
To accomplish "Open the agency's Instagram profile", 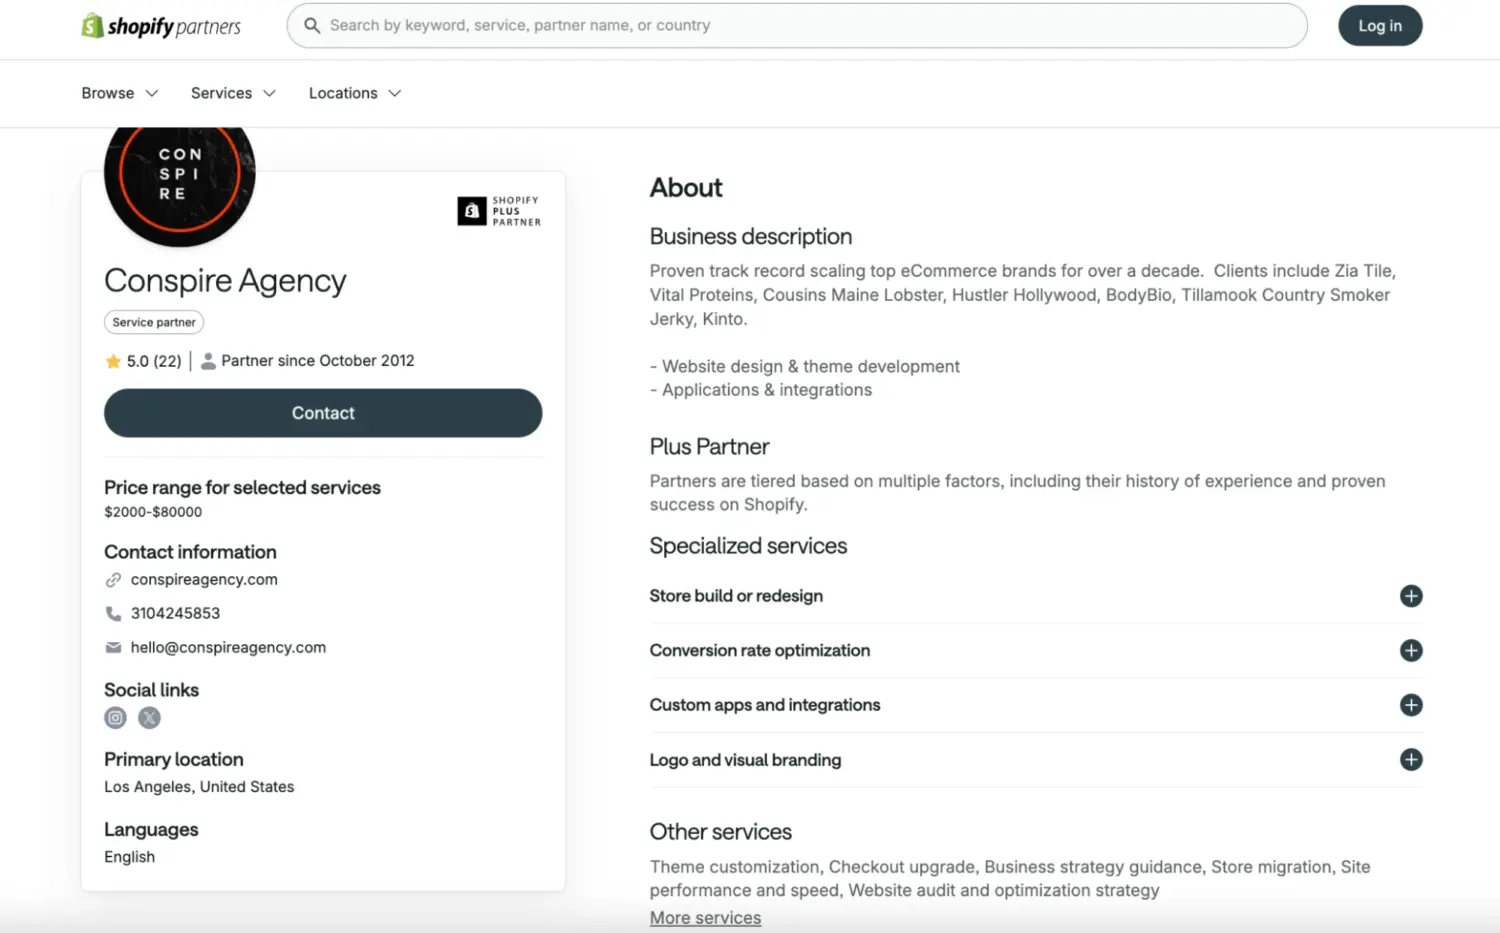I will 115,717.
